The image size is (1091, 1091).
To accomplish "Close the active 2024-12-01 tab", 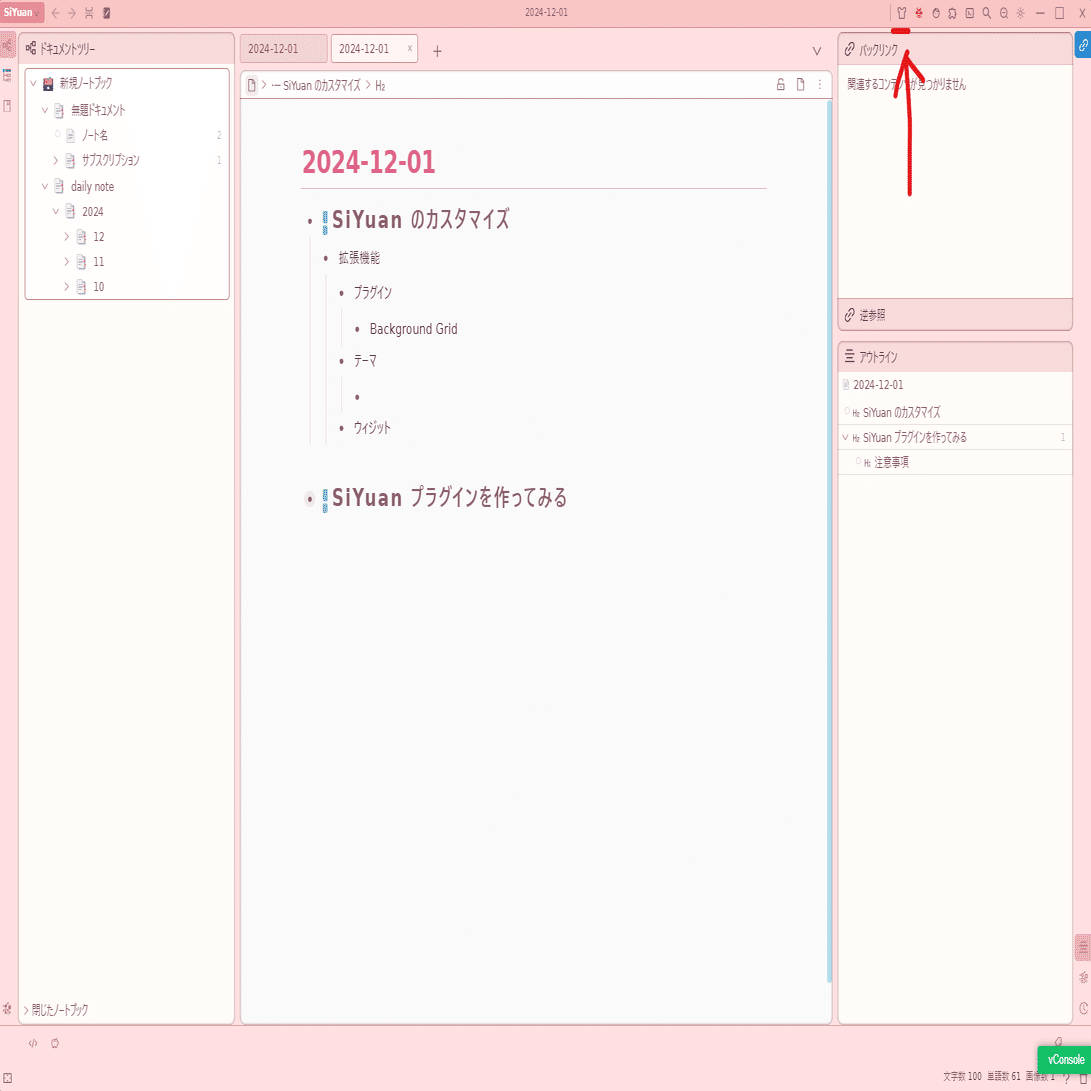I will coord(410,48).
